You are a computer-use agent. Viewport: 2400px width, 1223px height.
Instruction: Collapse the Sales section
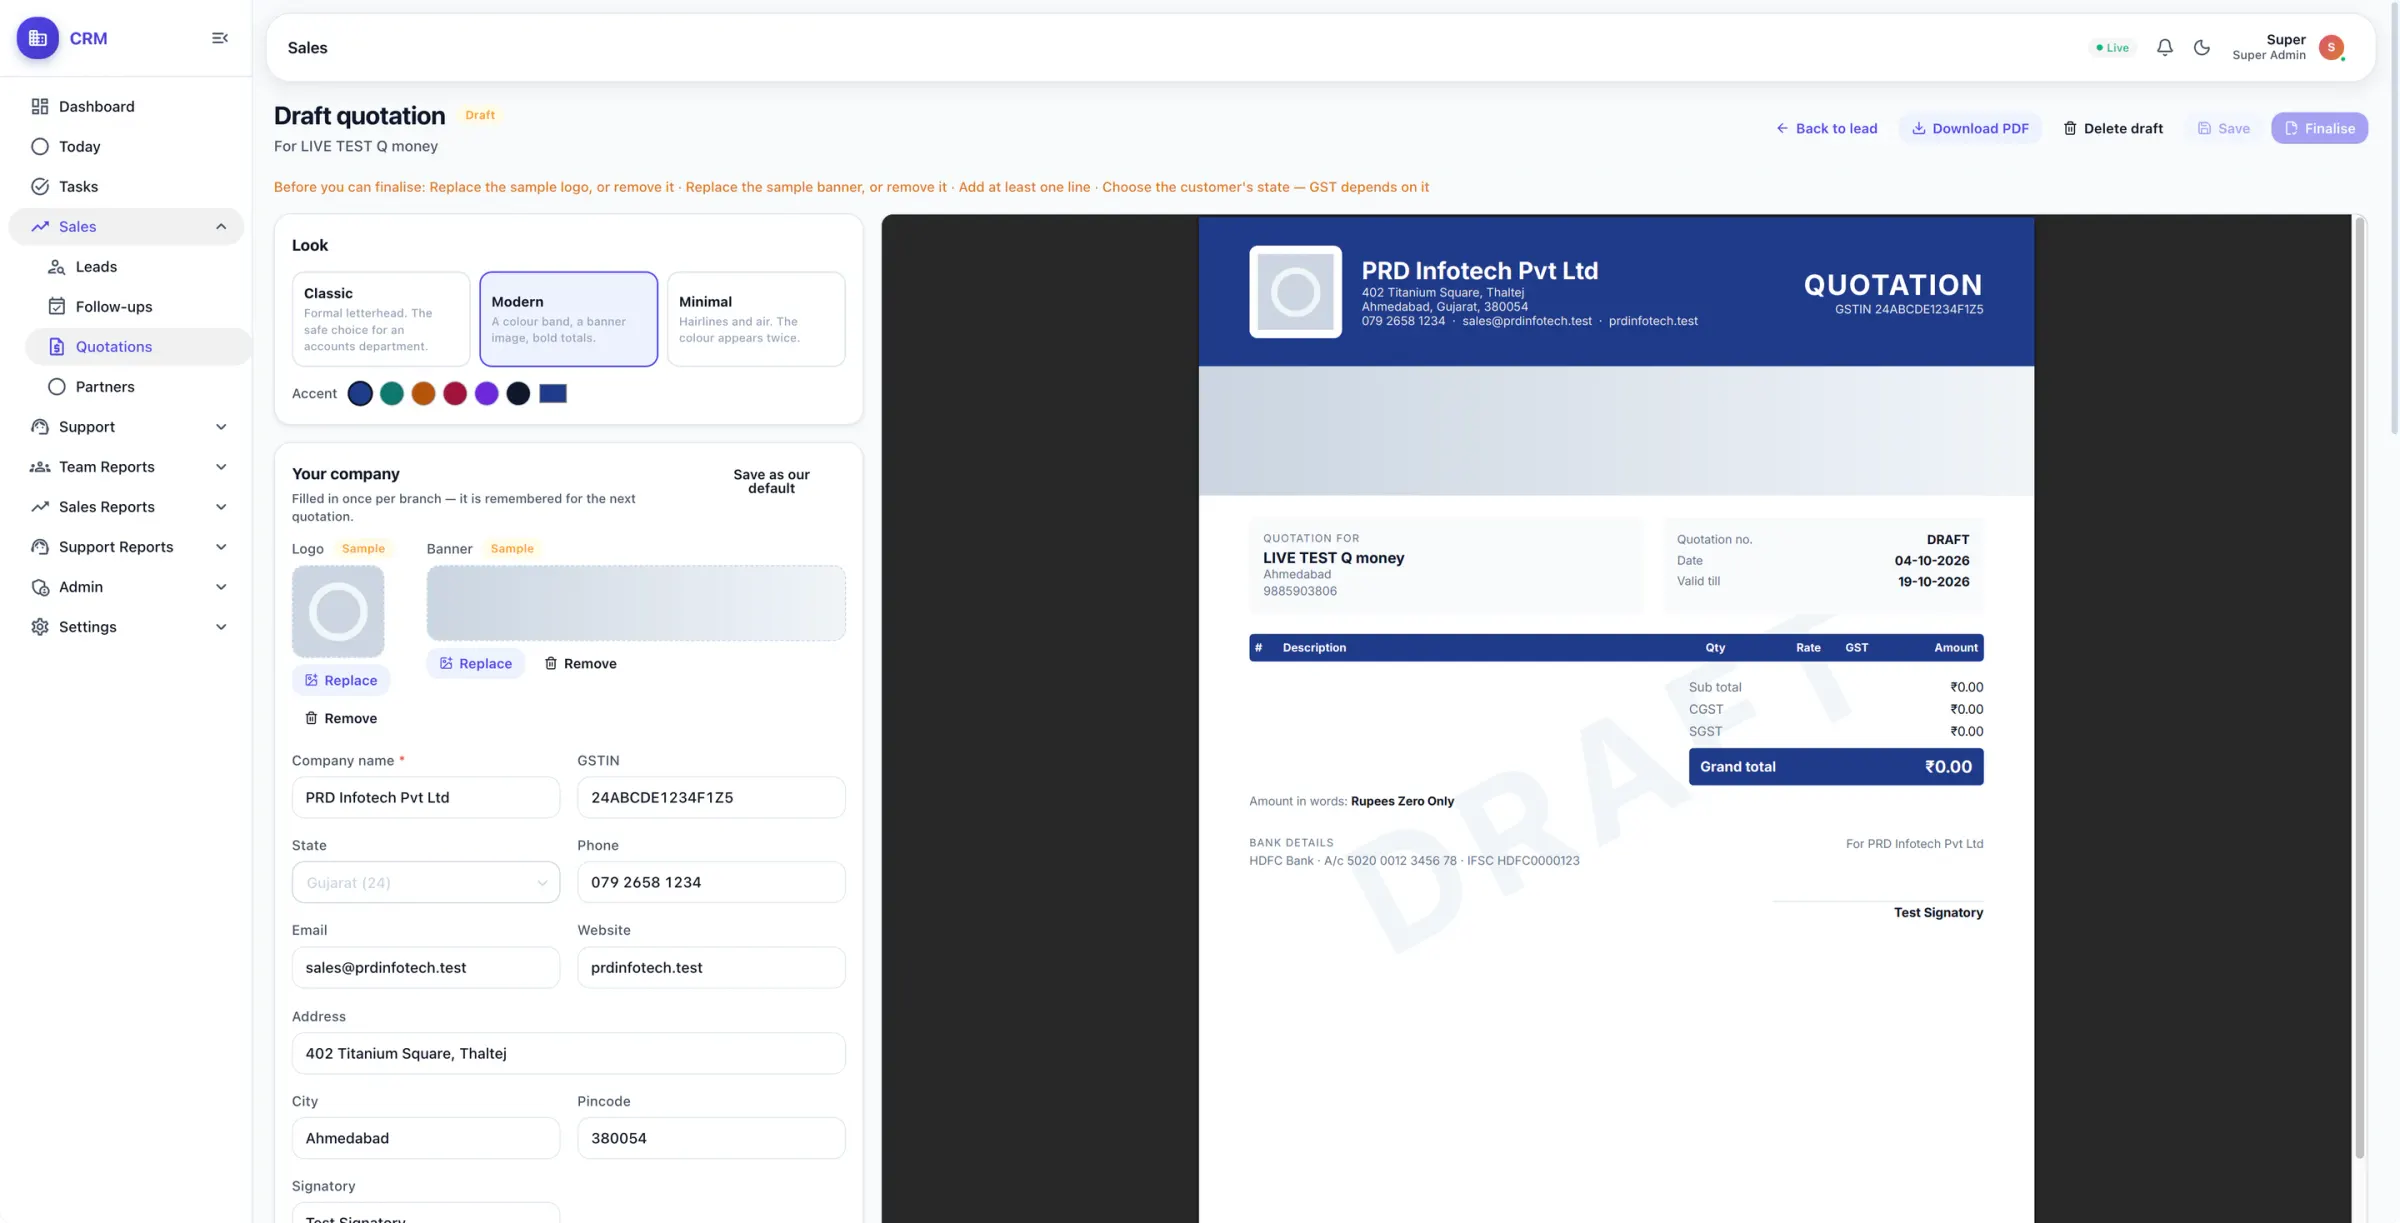coord(126,226)
